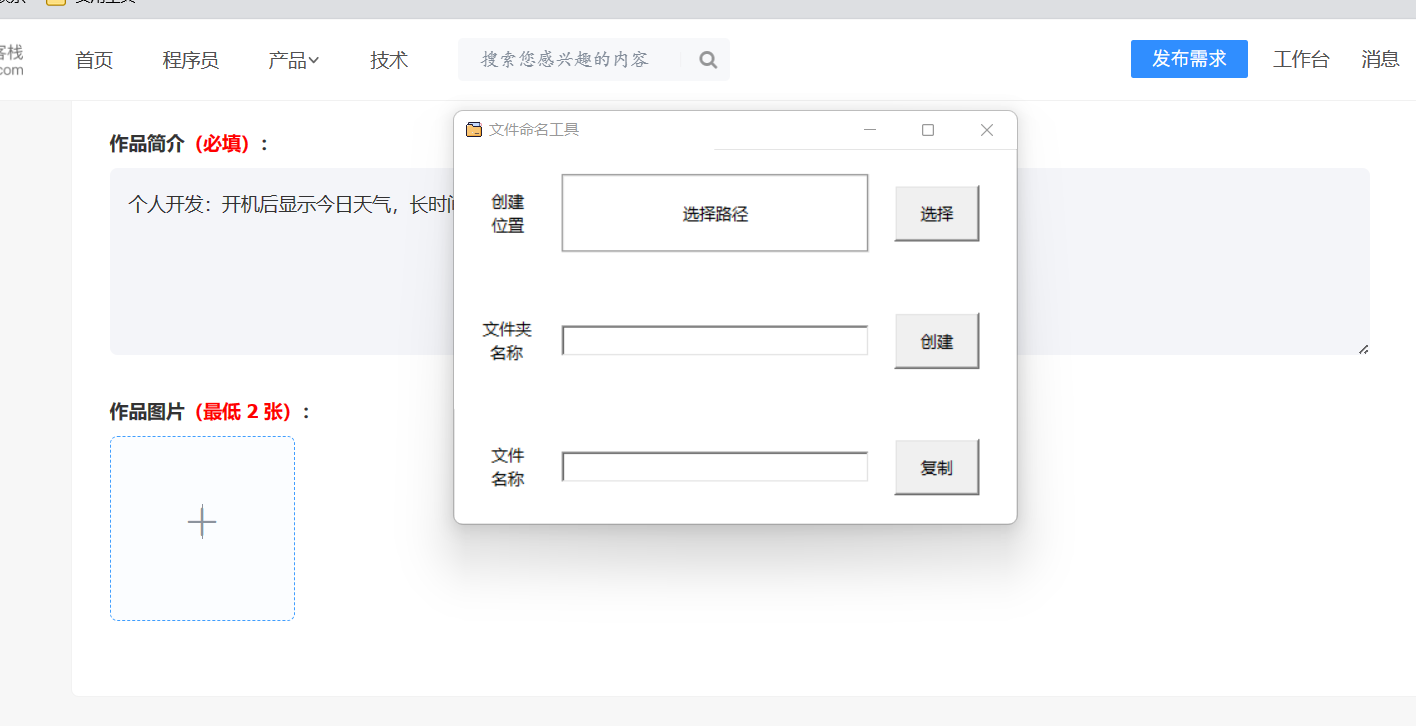Open the 产品 dropdown menu
Image resolution: width=1416 pixels, height=726 pixels.
point(294,60)
